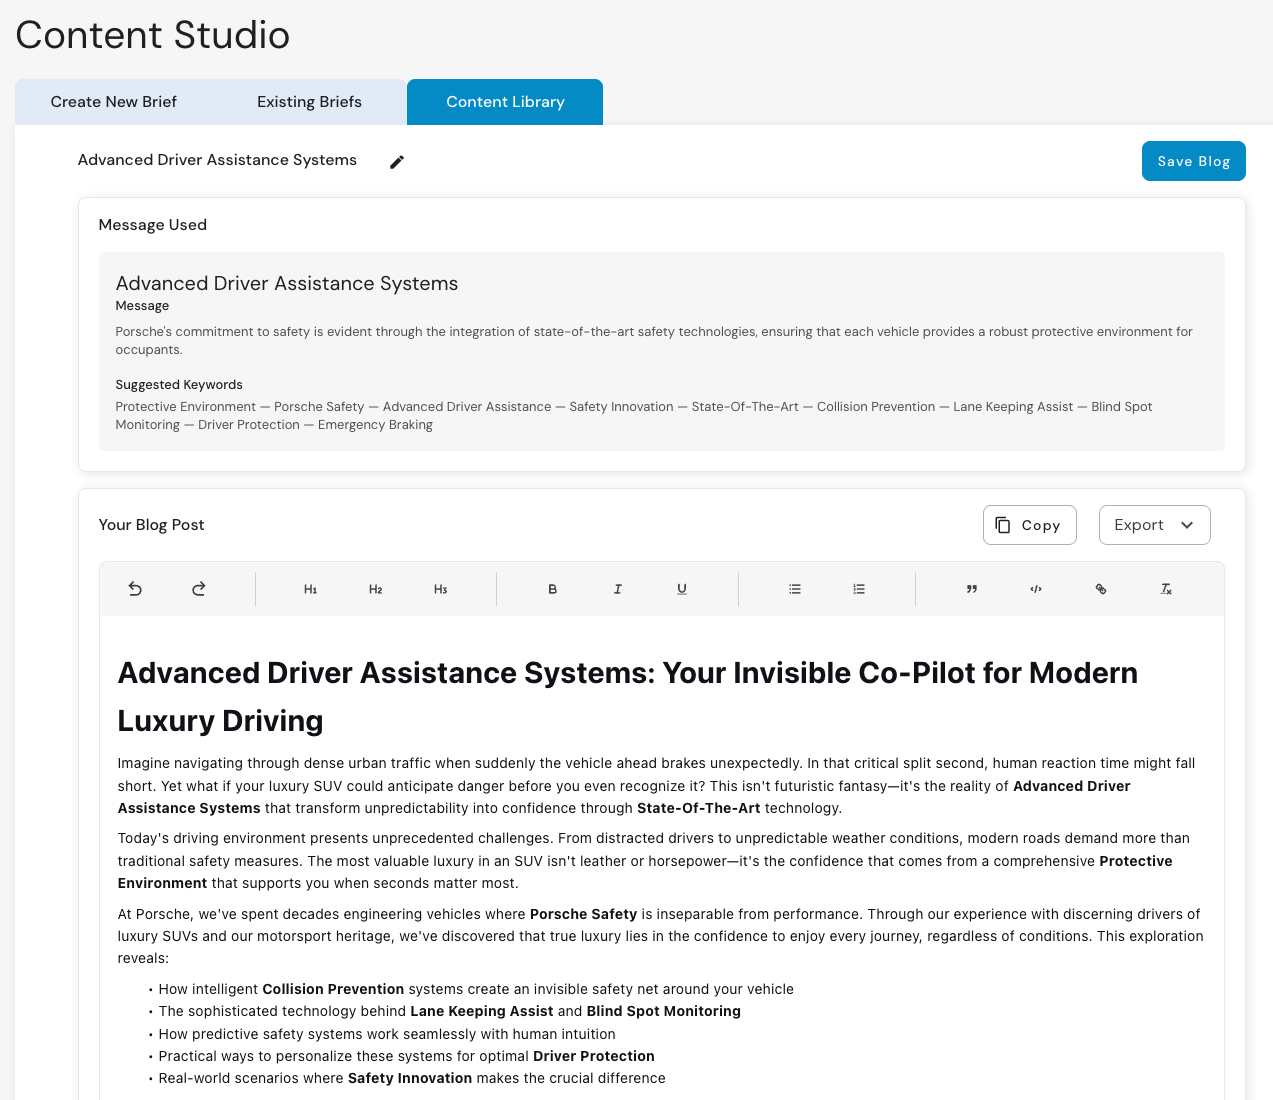Screen dimensions: 1273x1100
Task: Insert a numbered list
Action: tap(859, 589)
